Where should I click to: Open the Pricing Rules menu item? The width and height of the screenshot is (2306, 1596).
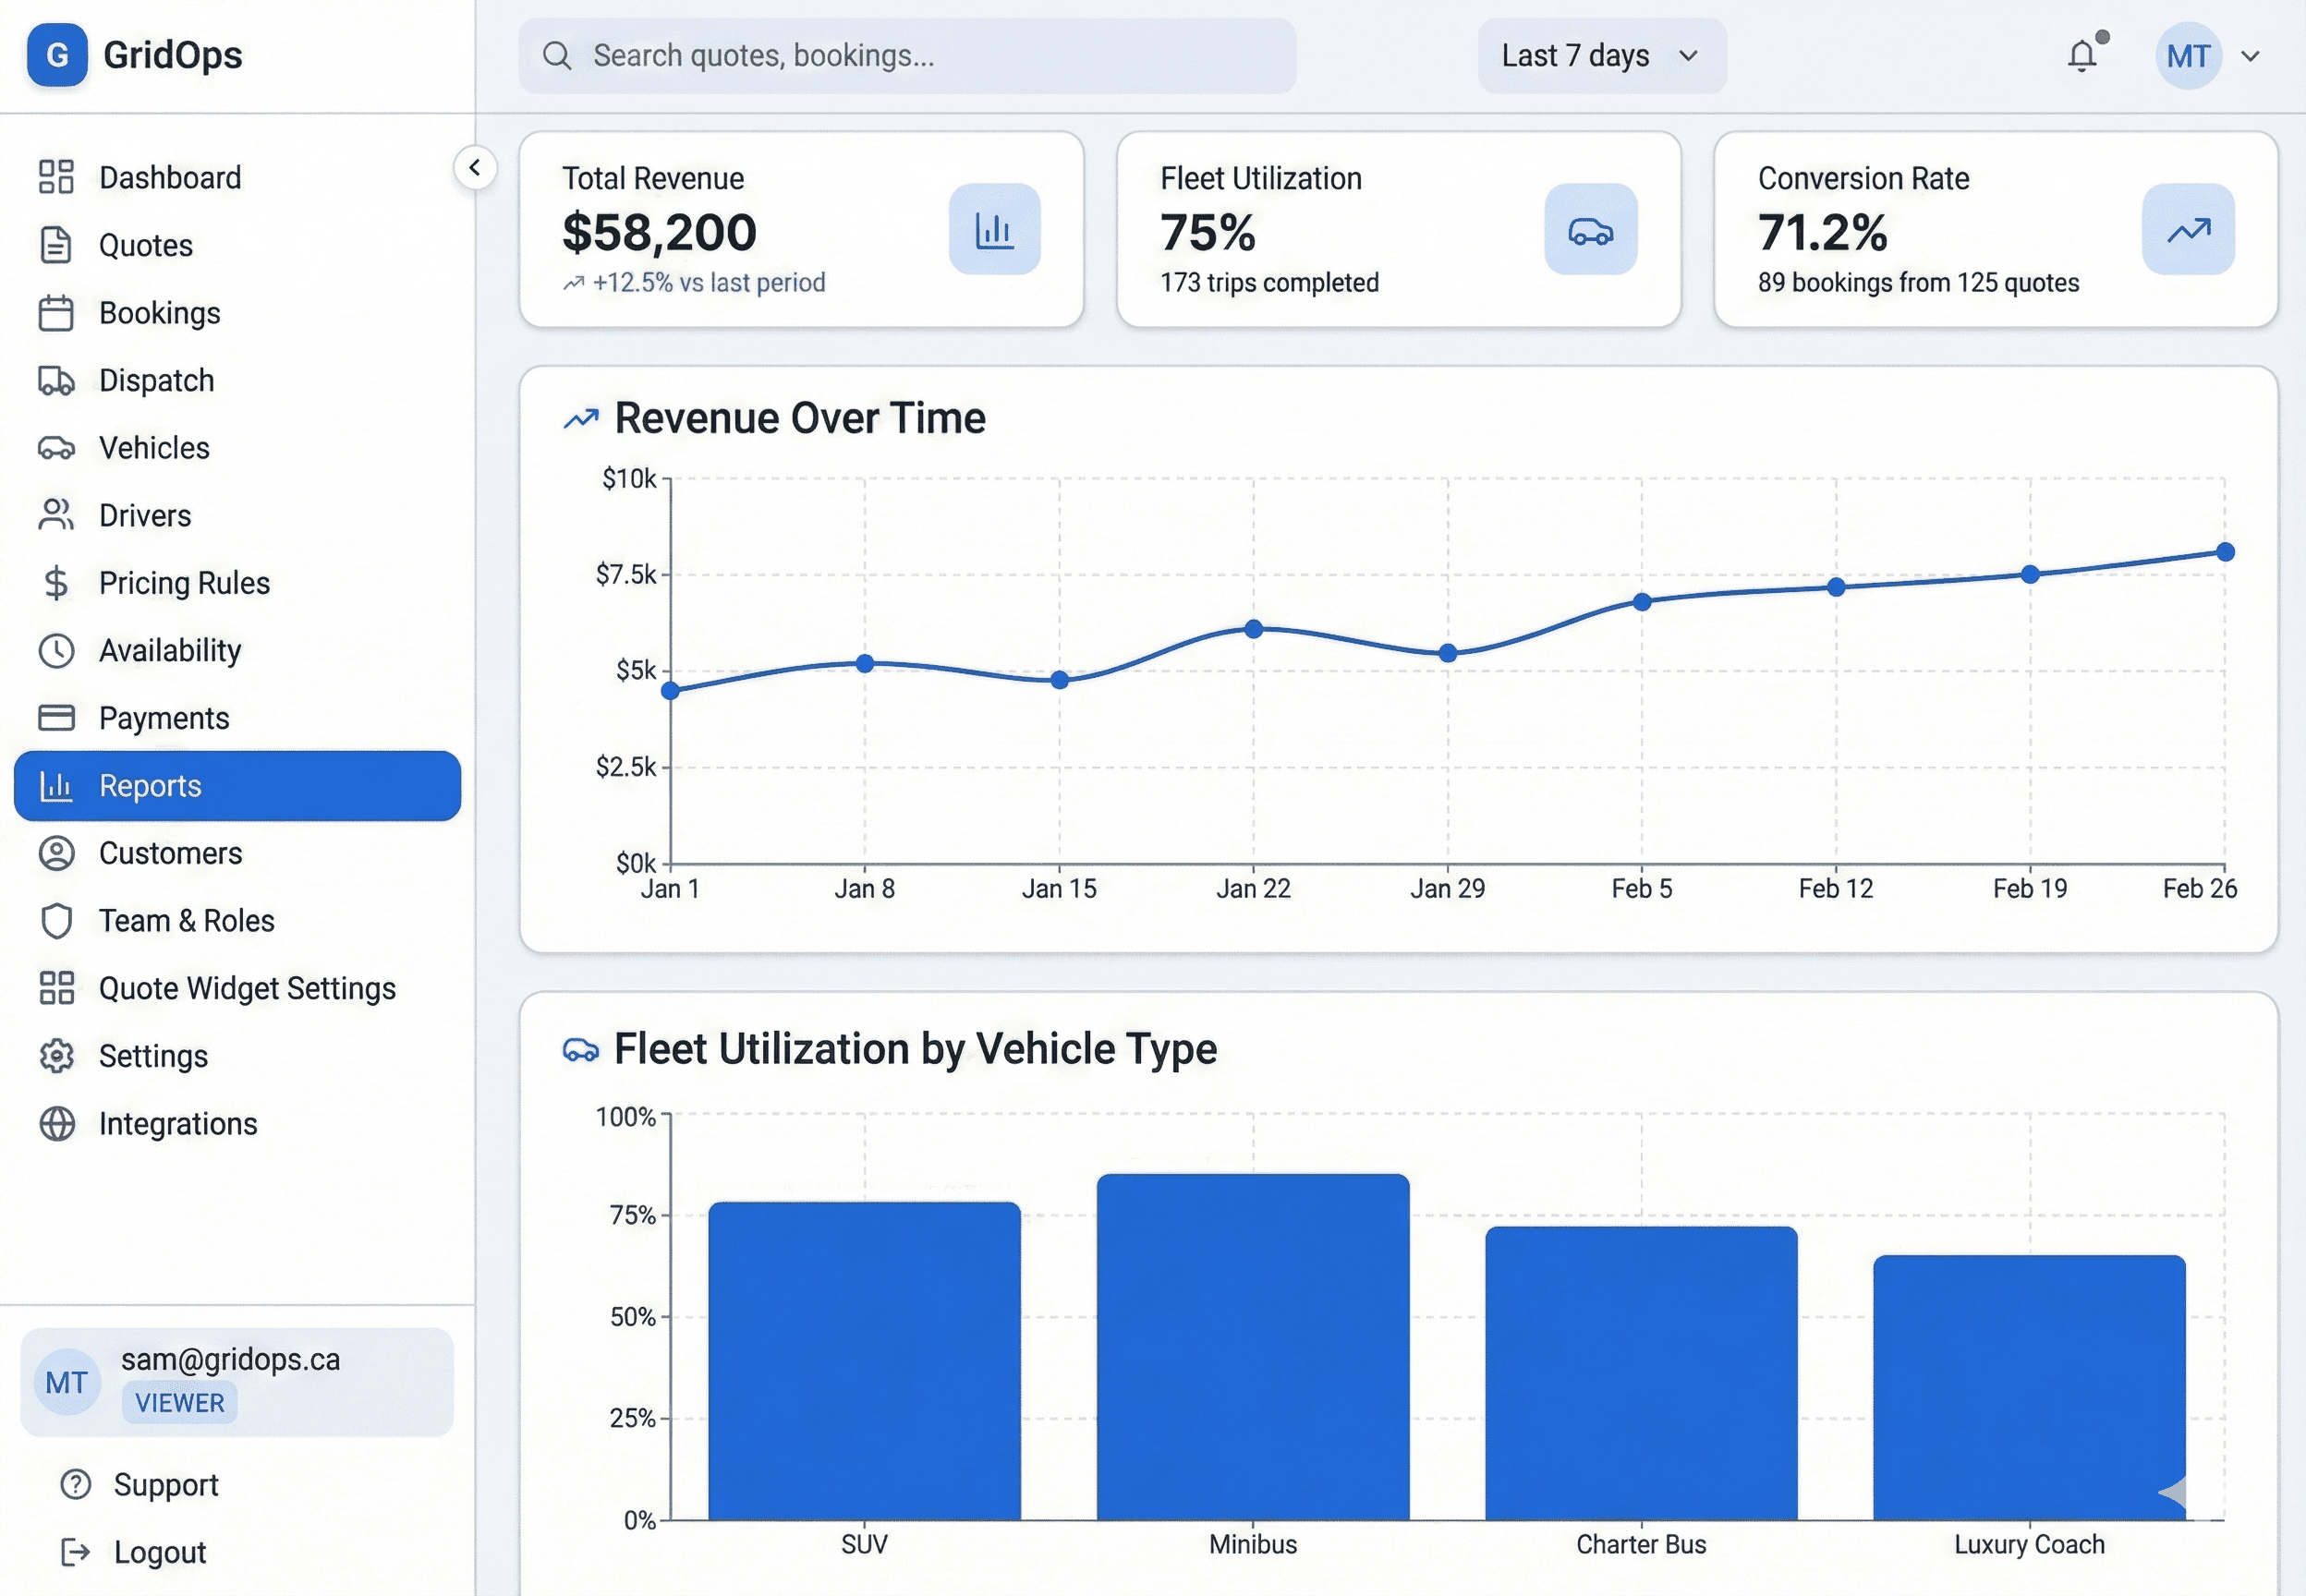(x=184, y=583)
